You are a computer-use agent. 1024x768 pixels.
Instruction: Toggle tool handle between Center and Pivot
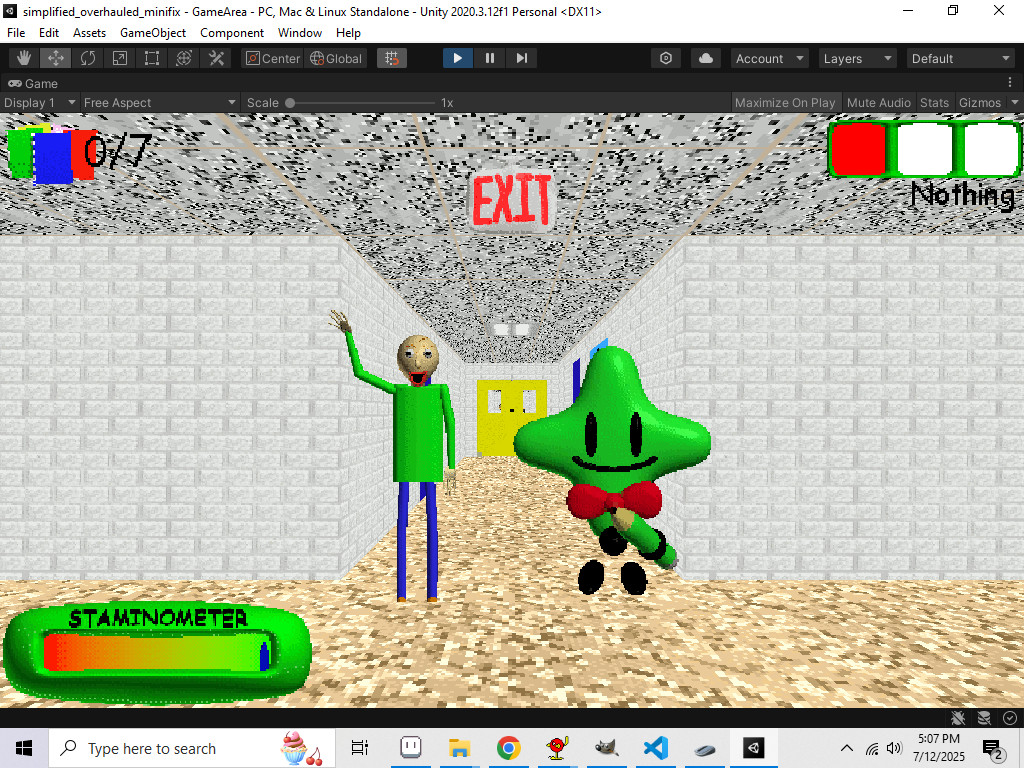[272, 58]
